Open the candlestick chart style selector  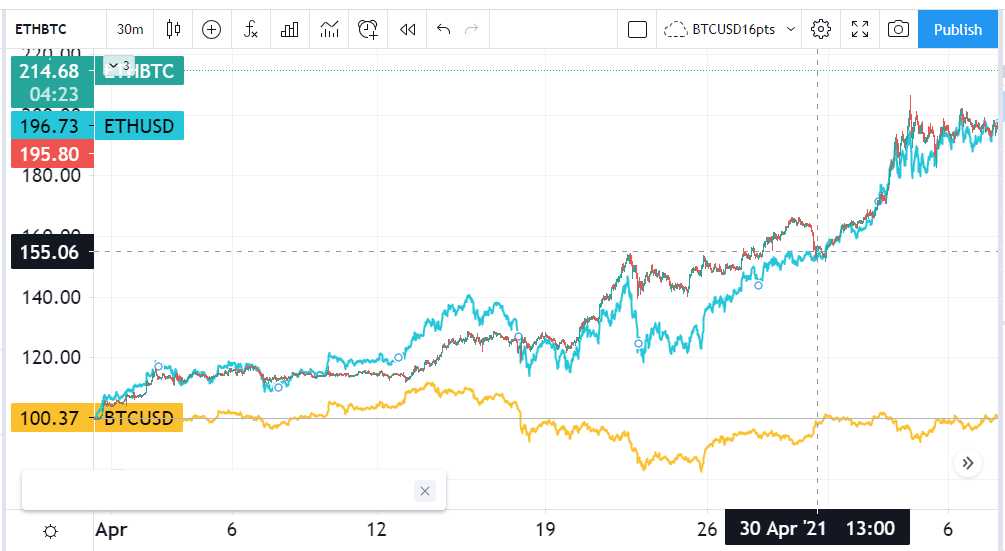173,29
